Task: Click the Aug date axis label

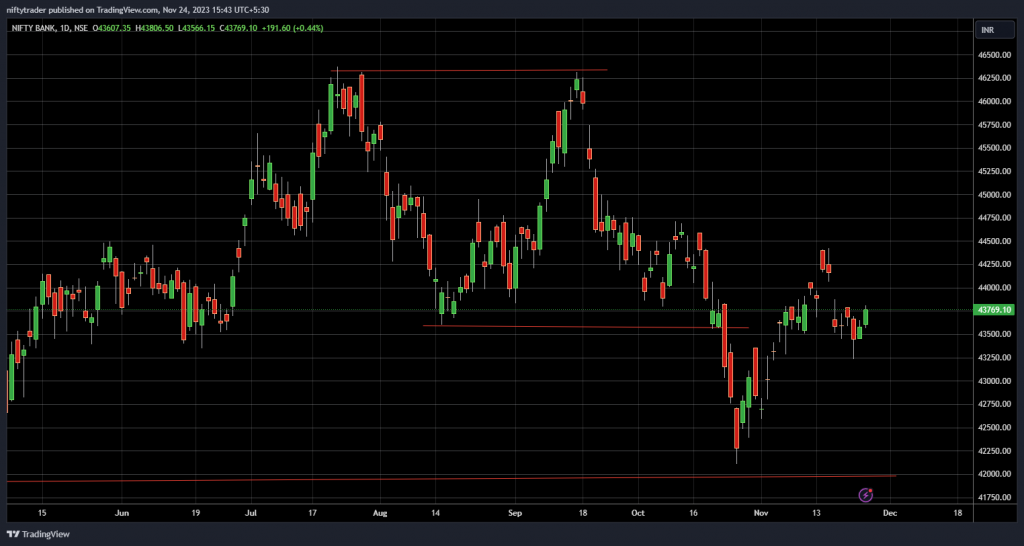Action: coord(380,513)
